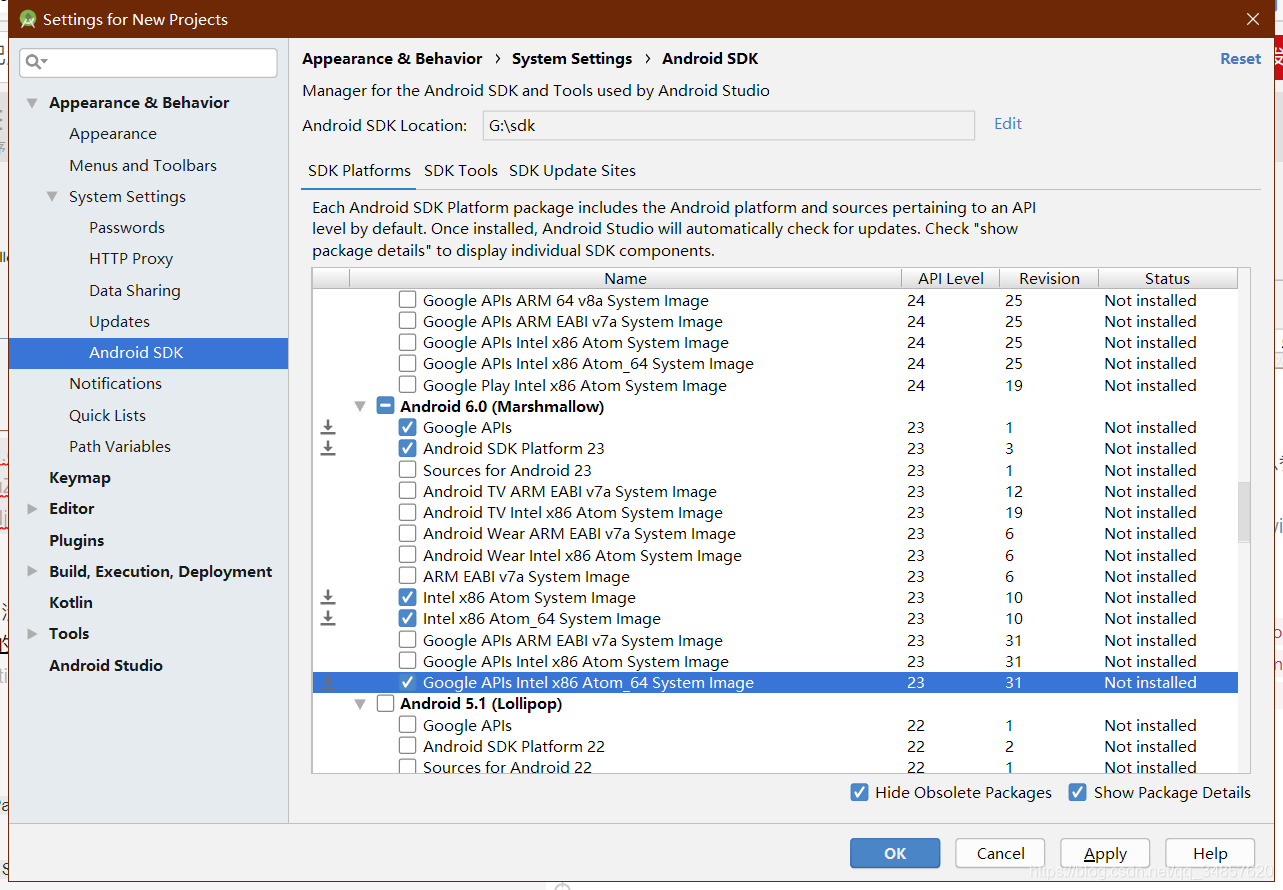Open Plugins settings
The height and width of the screenshot is (890, 1283).
[77, 540]
